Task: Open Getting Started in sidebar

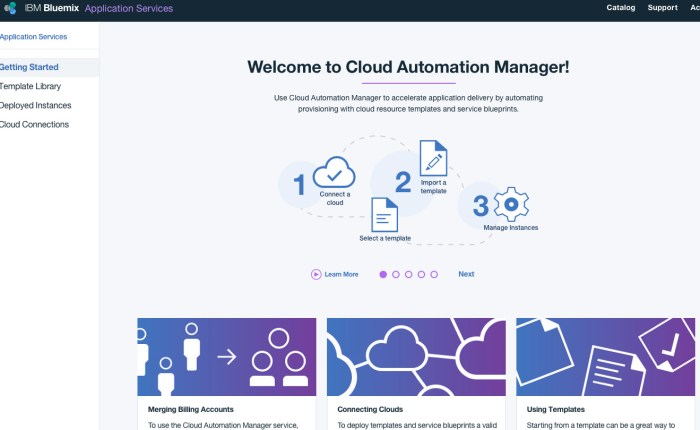Action: (x=49, y=67)
